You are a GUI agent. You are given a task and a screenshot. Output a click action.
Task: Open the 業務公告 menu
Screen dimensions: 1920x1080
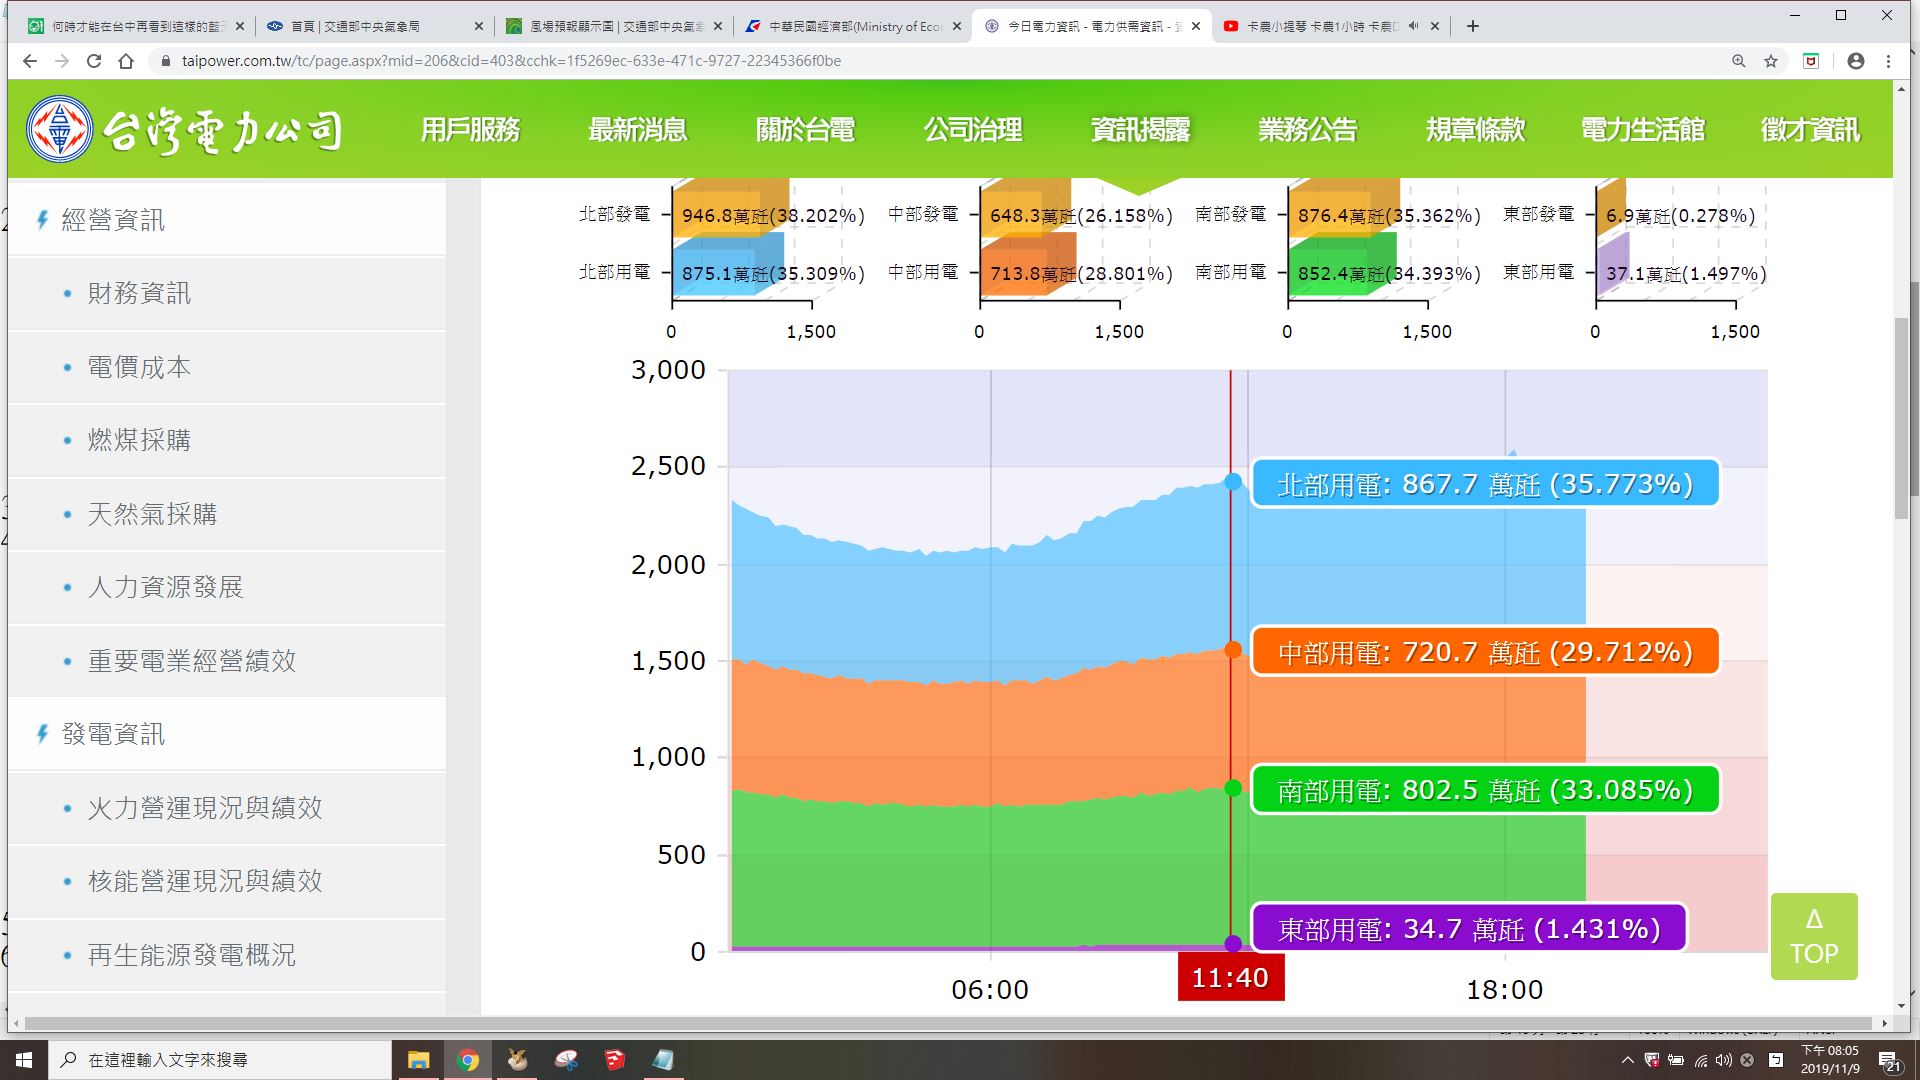click(x=1308, y=130)
